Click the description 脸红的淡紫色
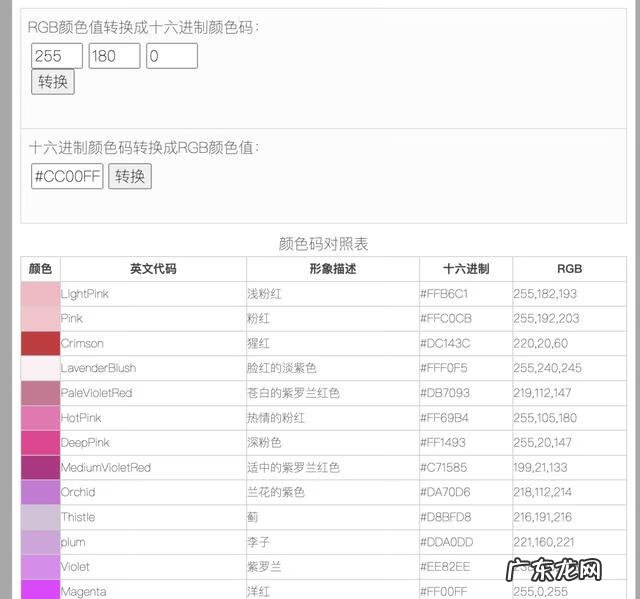Screen dimensions: 640x599 click(281, 368)
